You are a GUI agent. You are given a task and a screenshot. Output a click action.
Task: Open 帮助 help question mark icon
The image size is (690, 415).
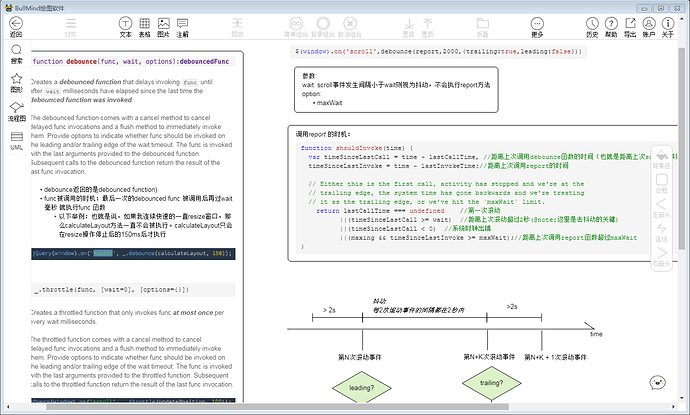pyautogui.click(x=611, y=27)
